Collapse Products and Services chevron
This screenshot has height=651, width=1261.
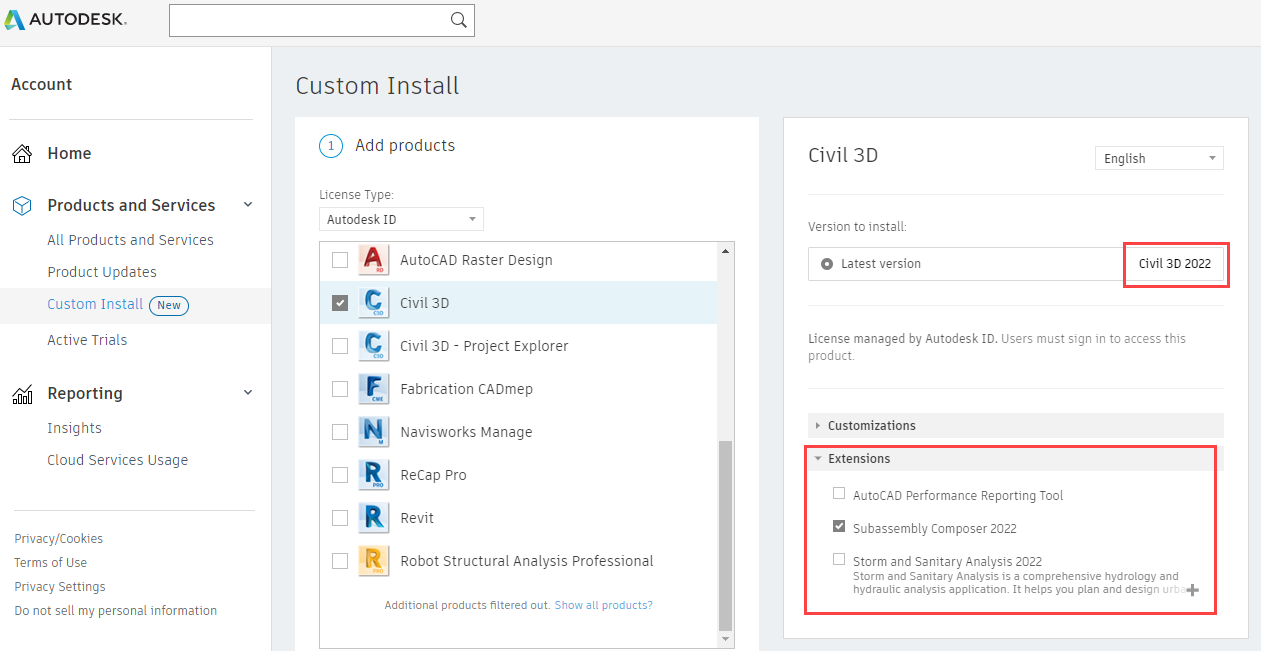(248, 205)
